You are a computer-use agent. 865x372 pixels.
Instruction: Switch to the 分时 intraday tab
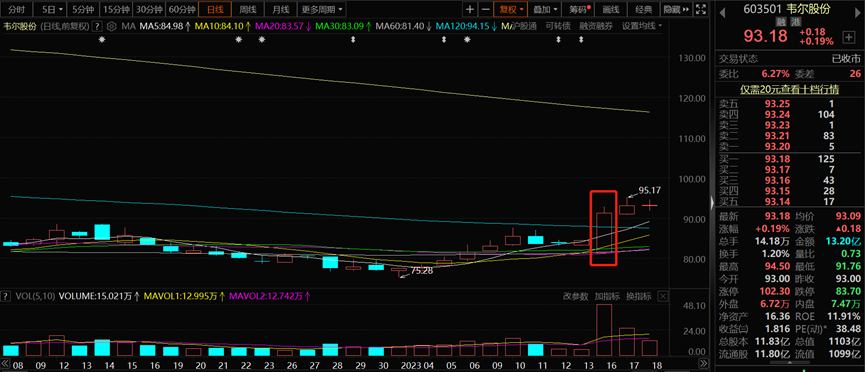point(17,9)
